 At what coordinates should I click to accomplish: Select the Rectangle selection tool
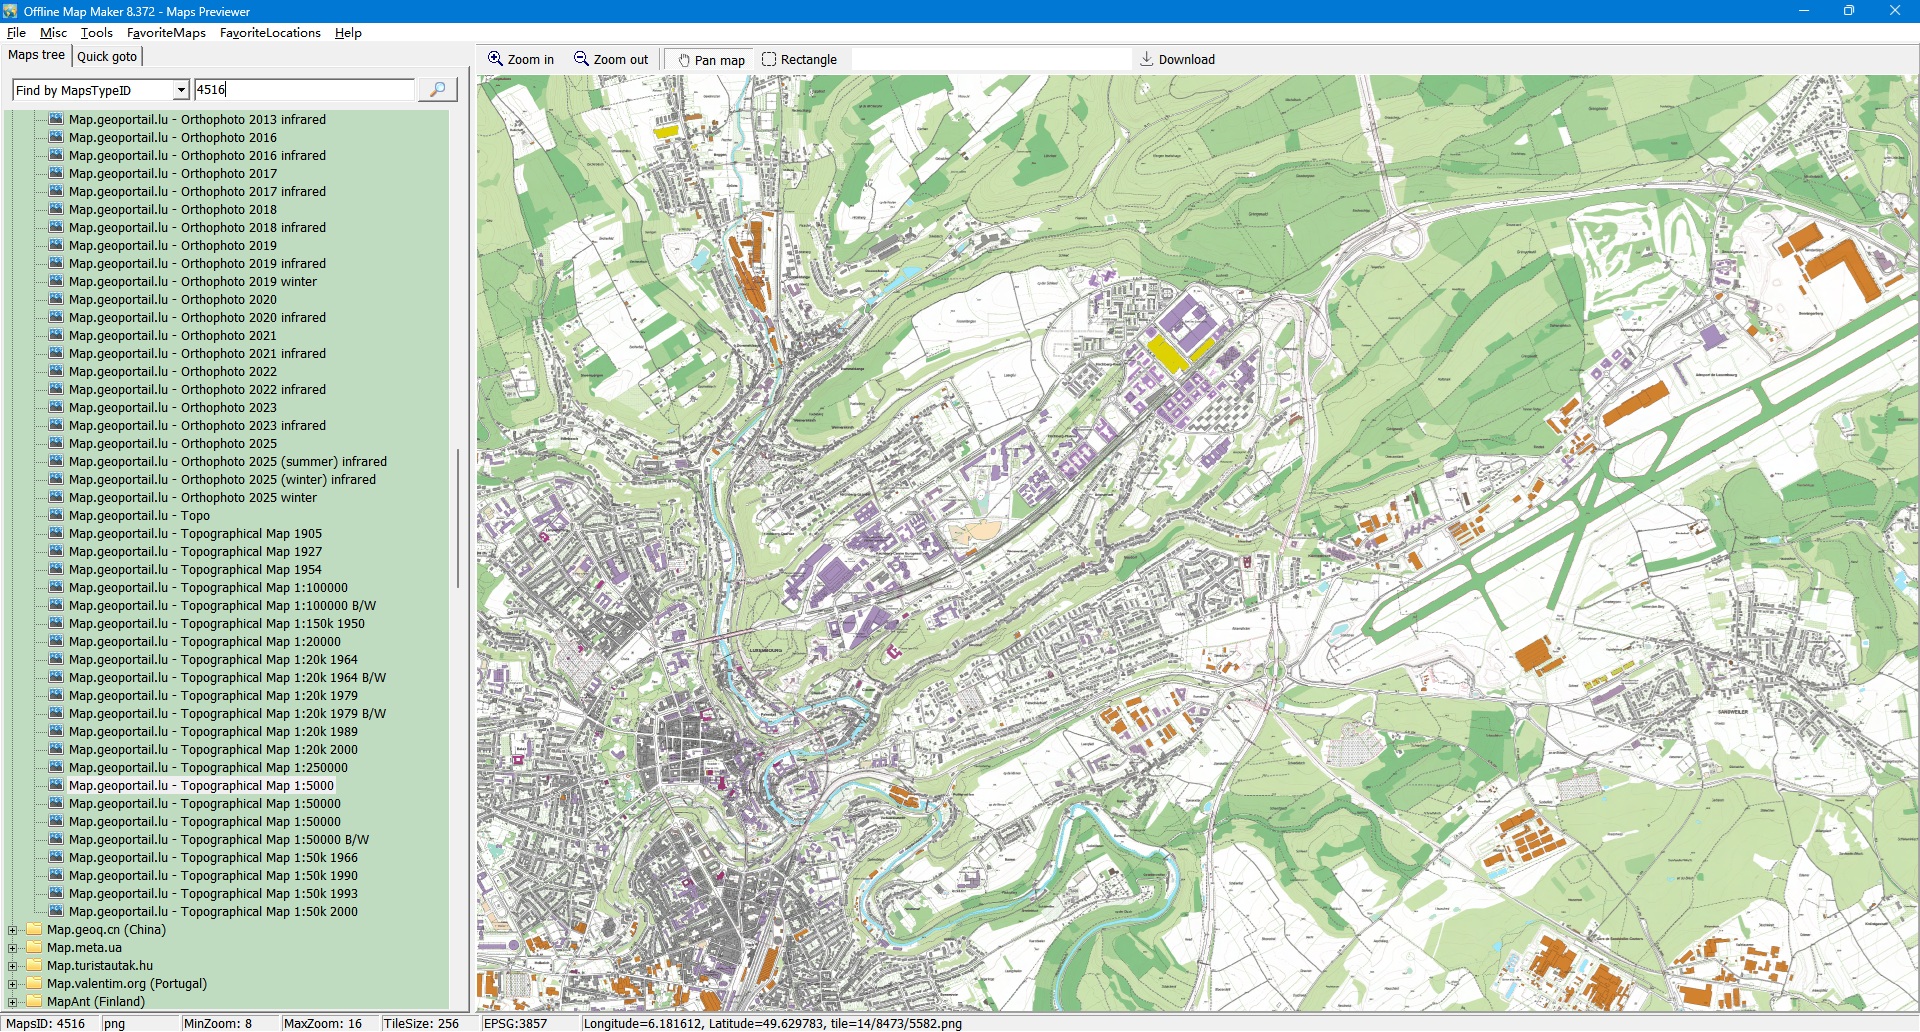click(769, 59)
